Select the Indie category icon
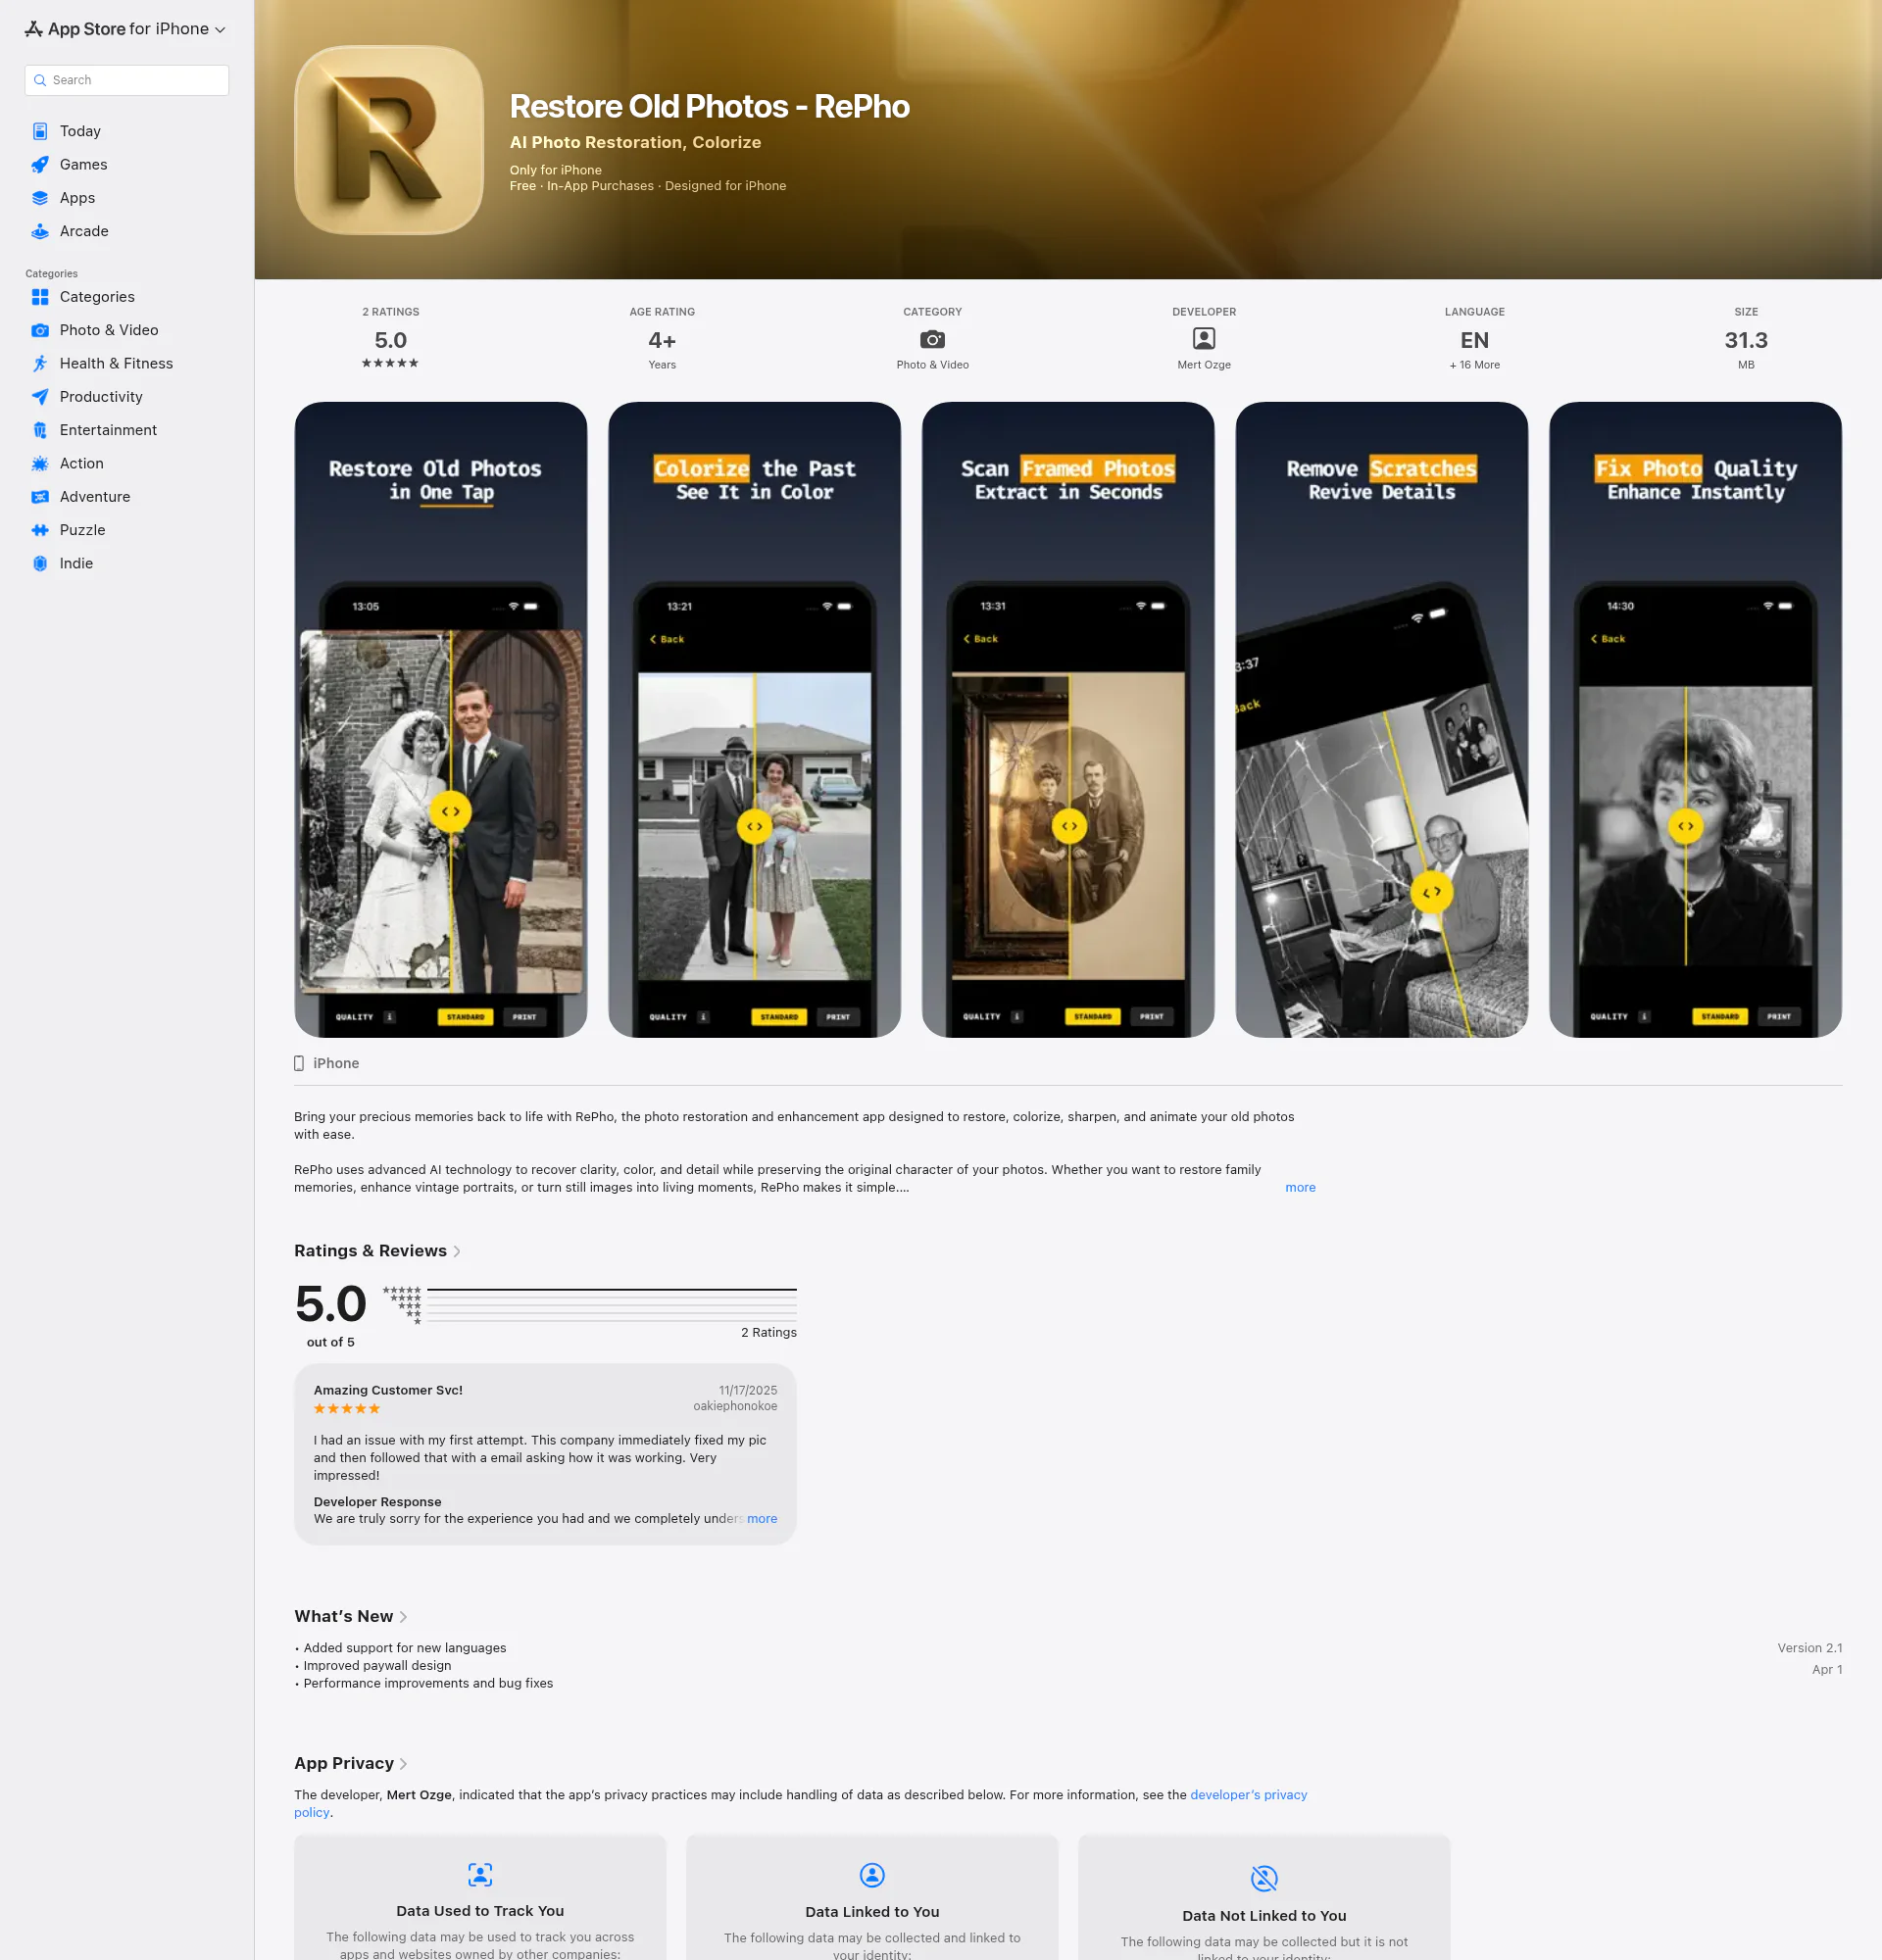Image resolution: width=1882 pixels, height=1960 pixels. point(40,563)
